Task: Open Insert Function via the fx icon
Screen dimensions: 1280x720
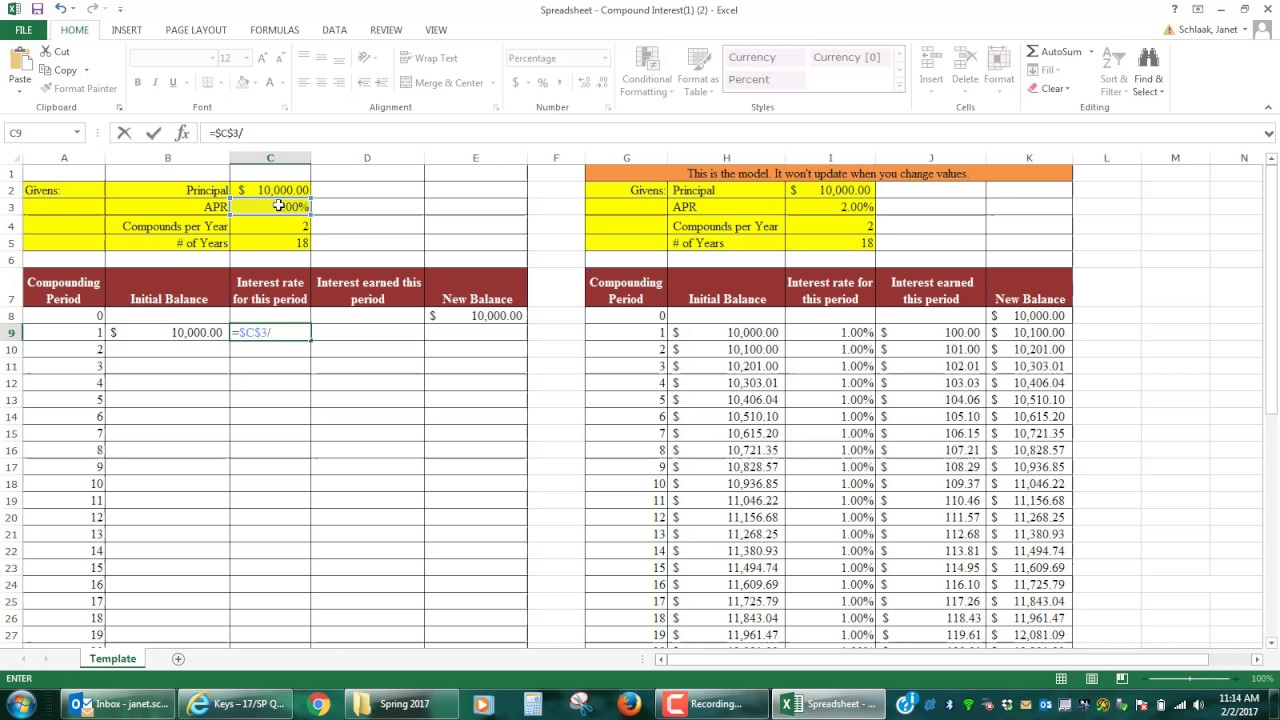Action: [182, 133]
